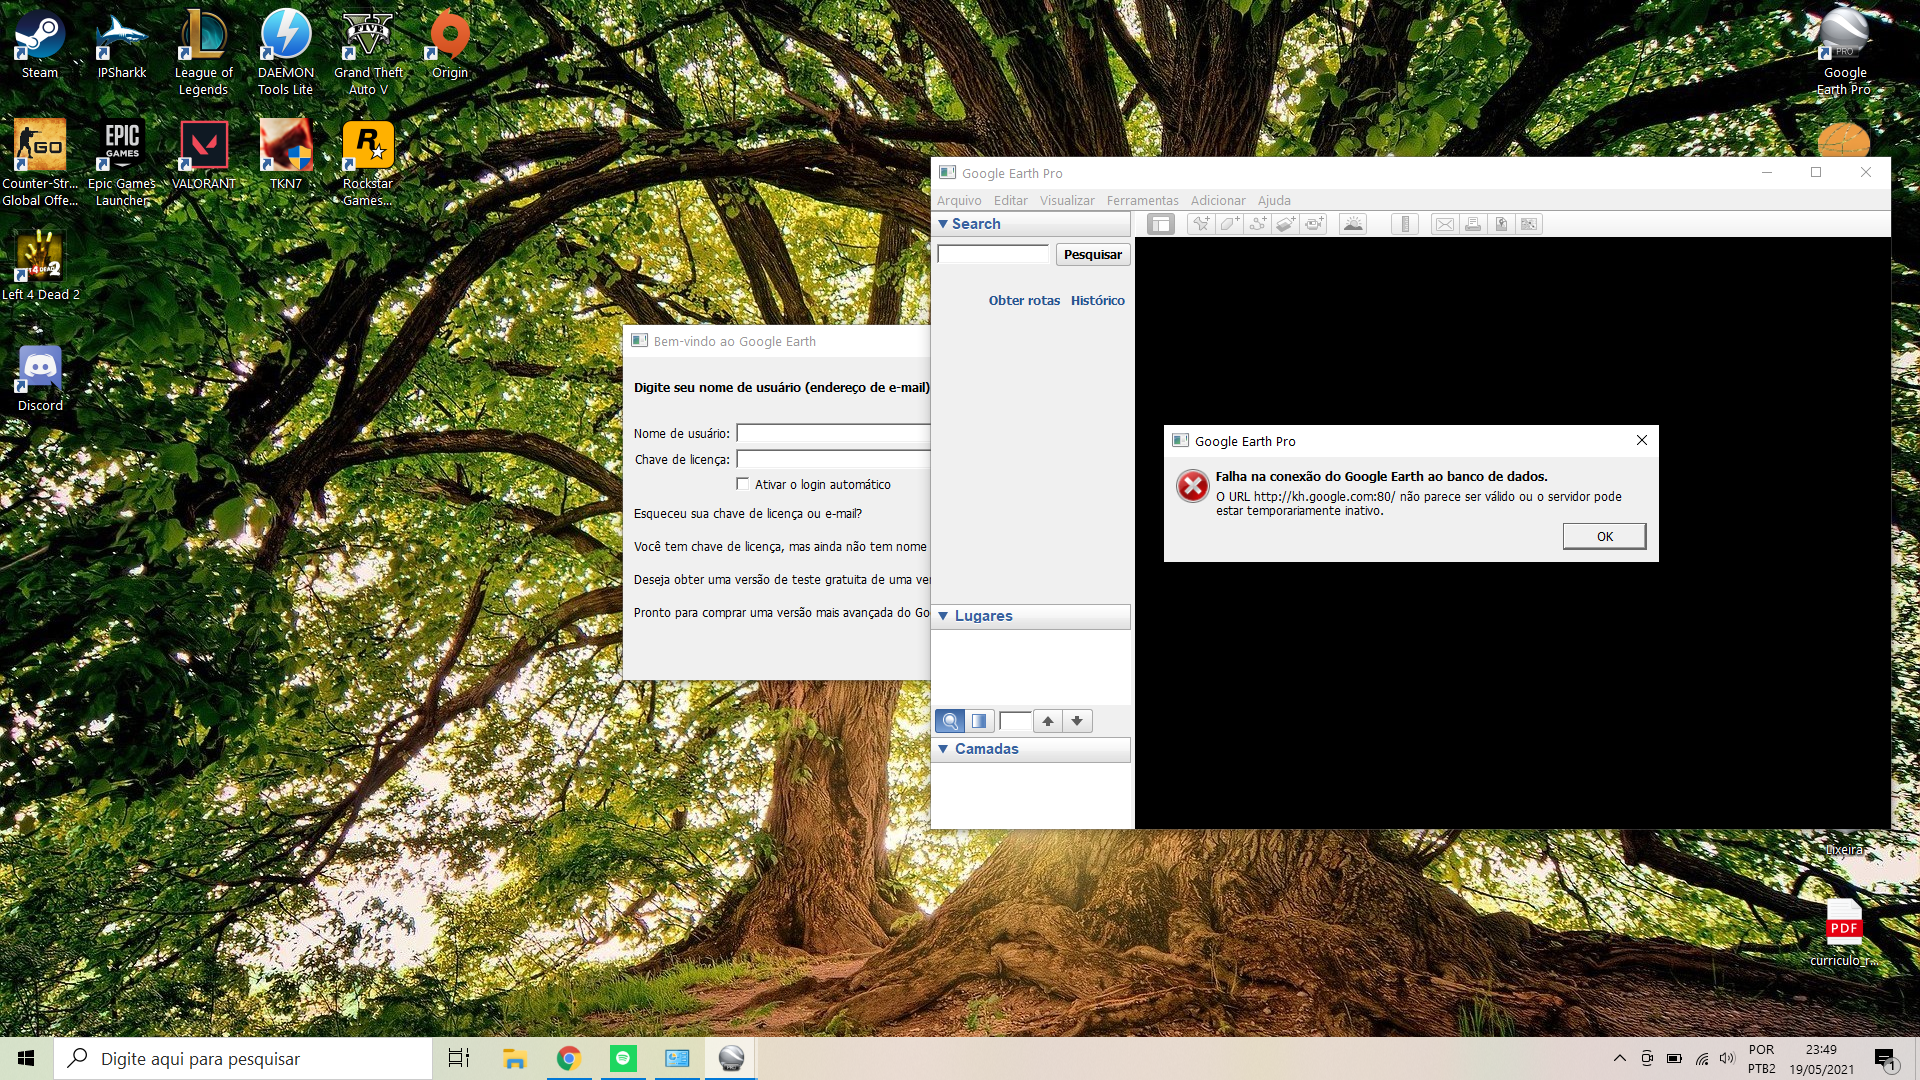Collapse the Search panel
Viewport: 1920px width, 1080px height.
tap(943, 224)
